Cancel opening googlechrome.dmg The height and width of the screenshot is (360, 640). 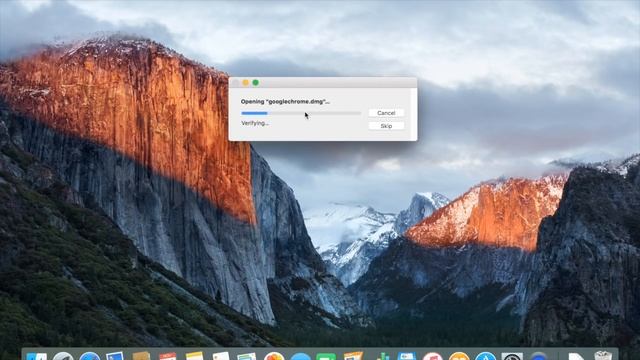click(386, 113)
